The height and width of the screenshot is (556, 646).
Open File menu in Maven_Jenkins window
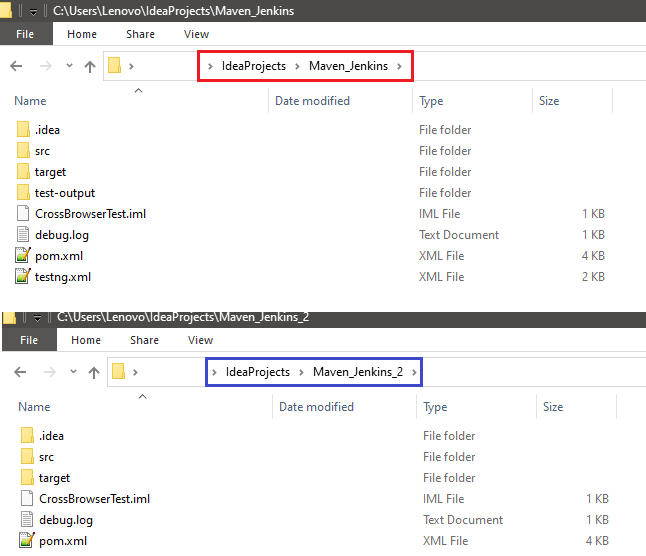[25, 34]
